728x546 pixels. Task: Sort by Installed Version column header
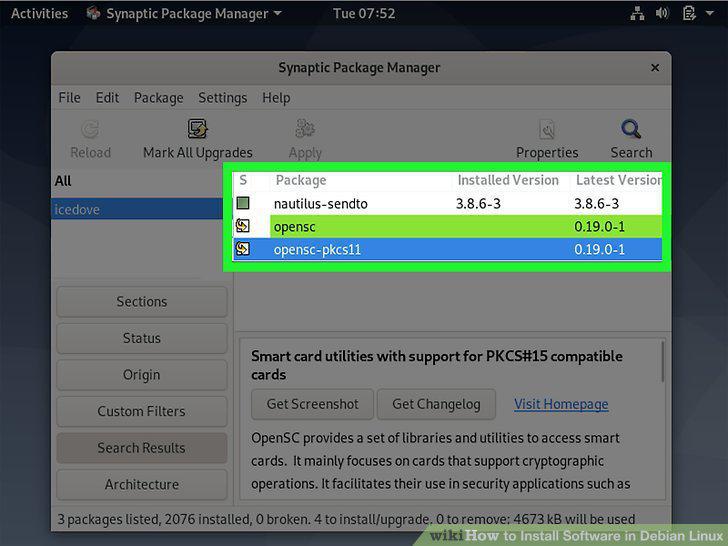[511, 180]
